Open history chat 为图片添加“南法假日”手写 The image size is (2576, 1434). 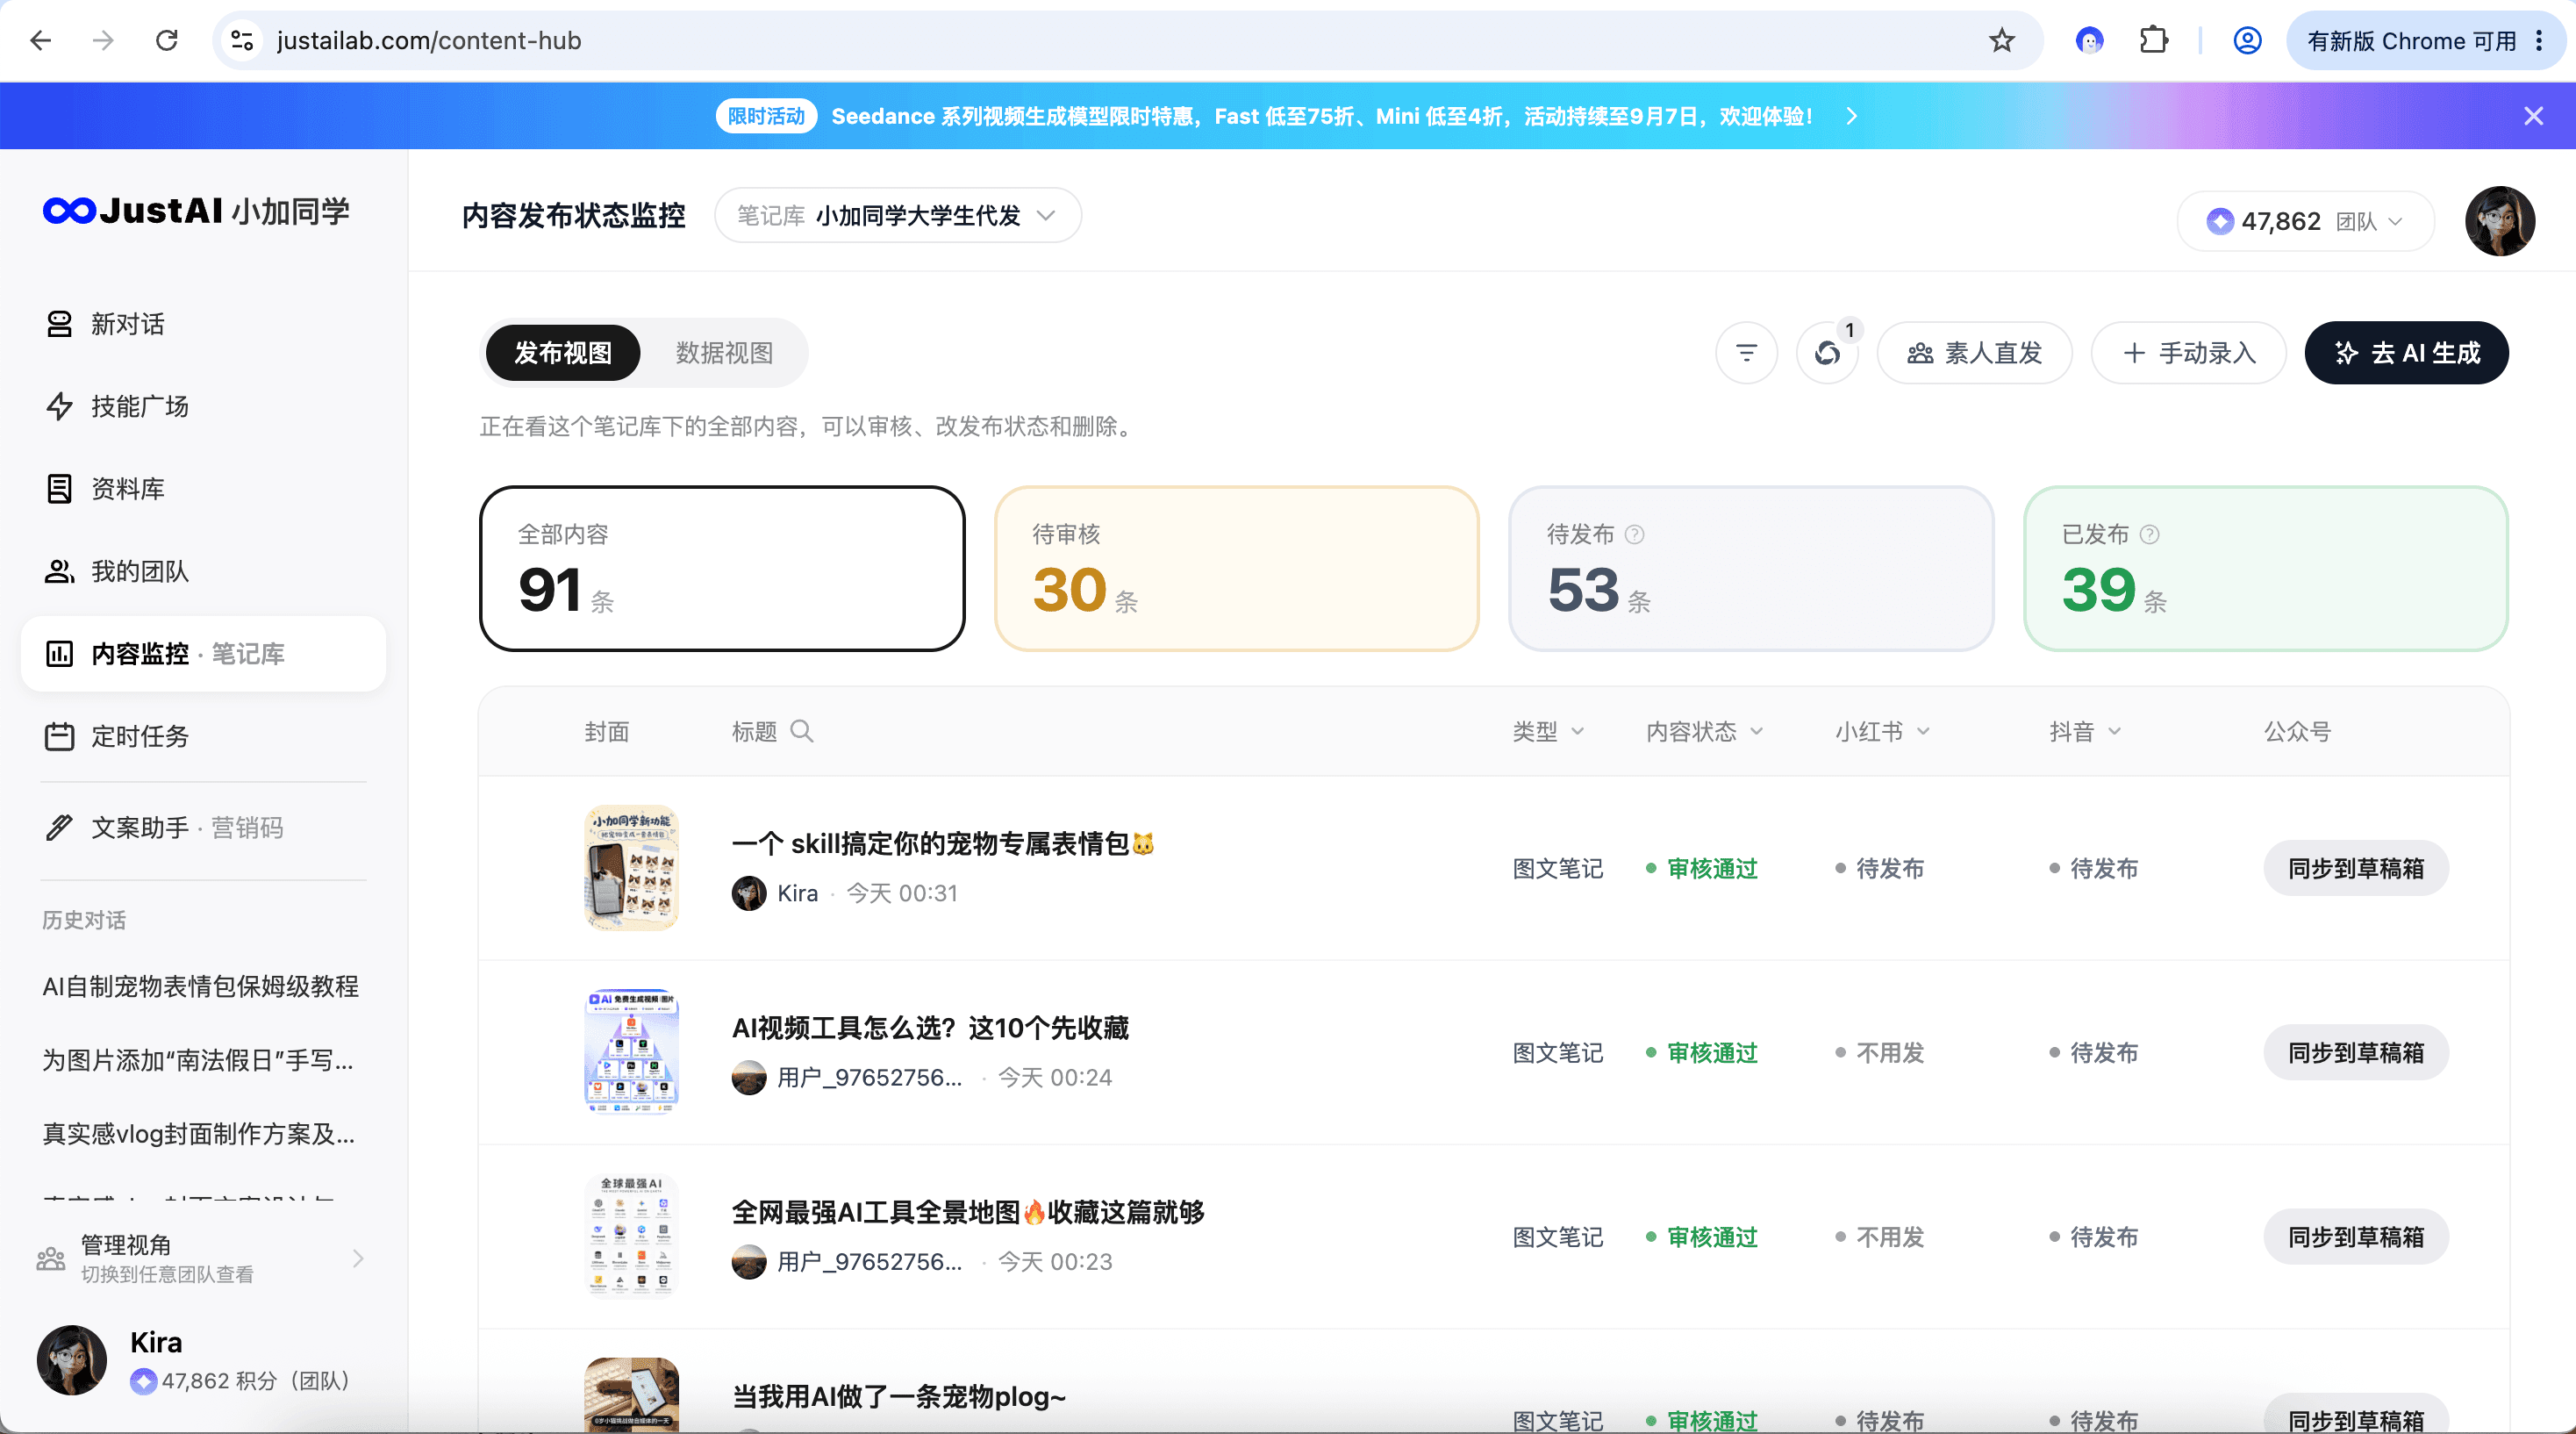(198, 1060)
